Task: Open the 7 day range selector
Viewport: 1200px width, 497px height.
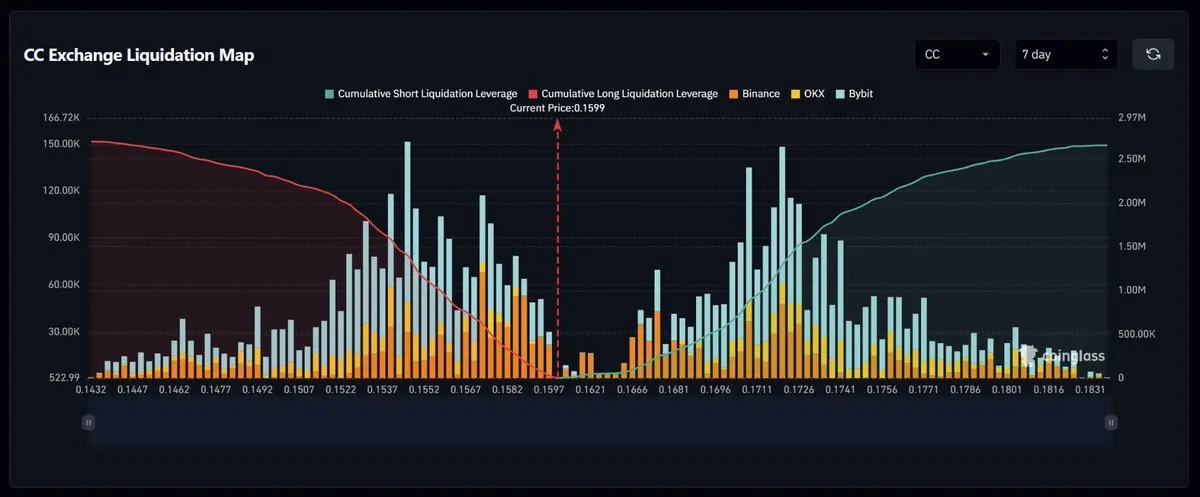Action: (1066, 54)
